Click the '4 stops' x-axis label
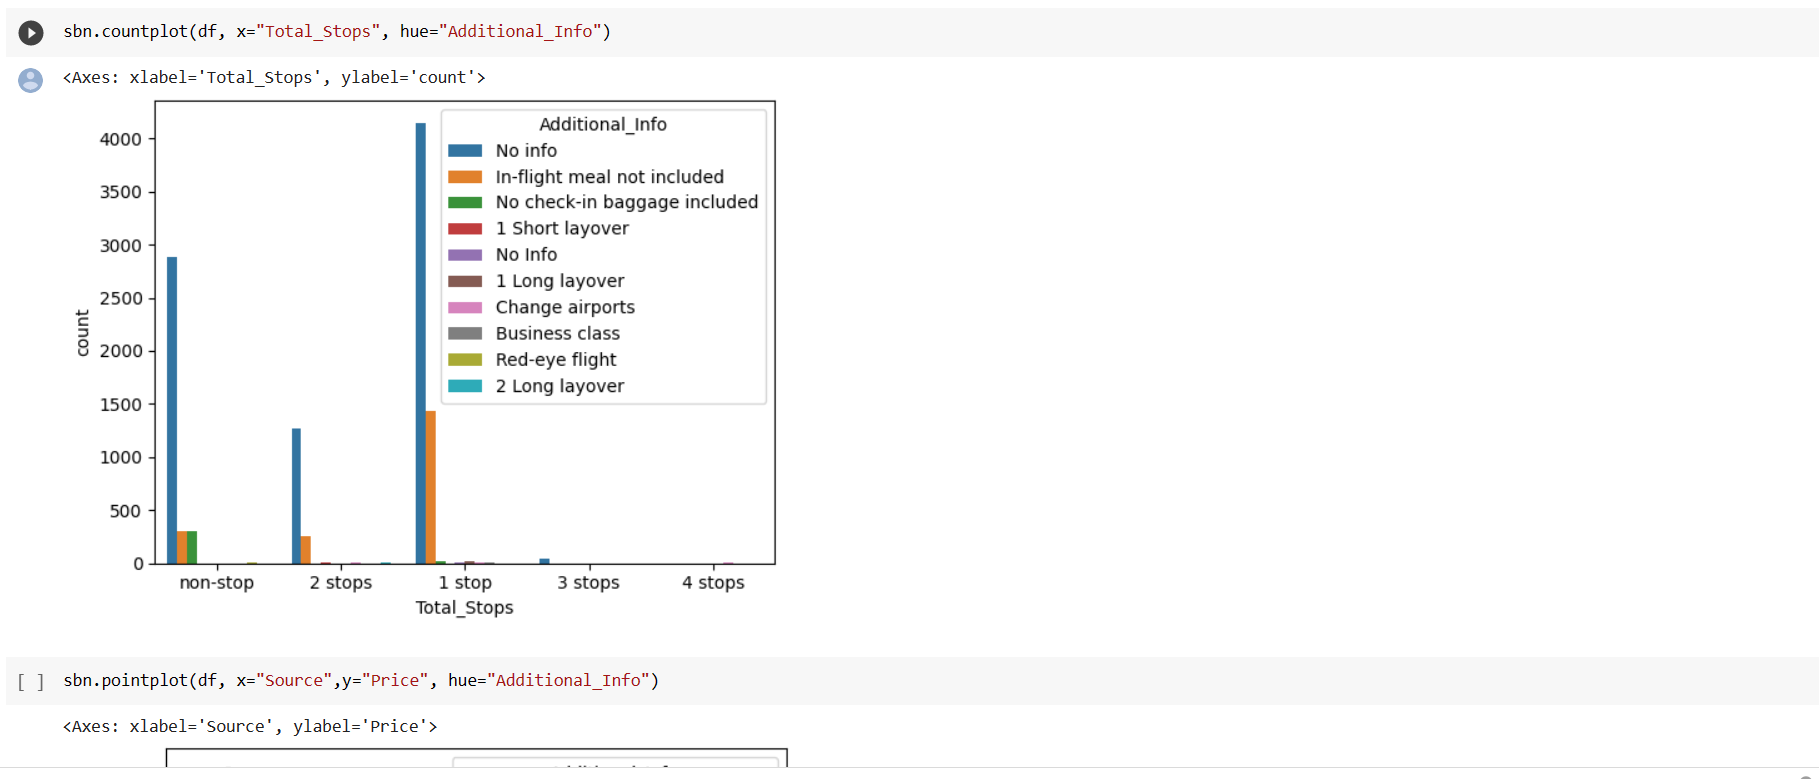This screenshot has height=779, width=1819. [x=713, y=582]
